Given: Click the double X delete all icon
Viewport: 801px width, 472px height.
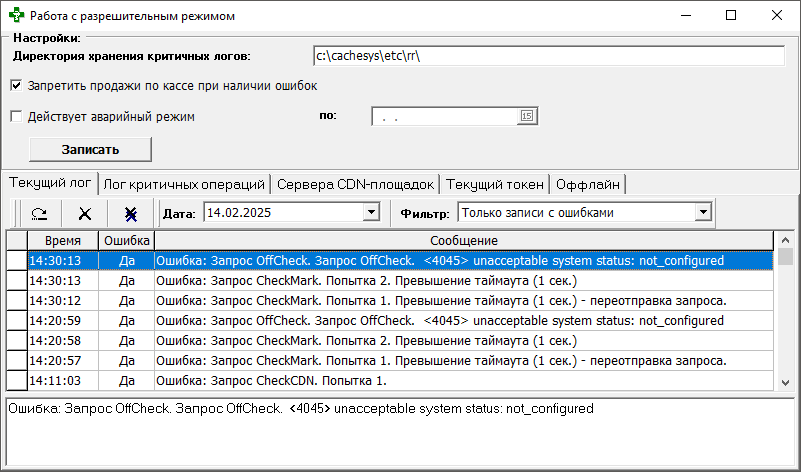Looking at the screenshot, I should click(x=131, y=213).
